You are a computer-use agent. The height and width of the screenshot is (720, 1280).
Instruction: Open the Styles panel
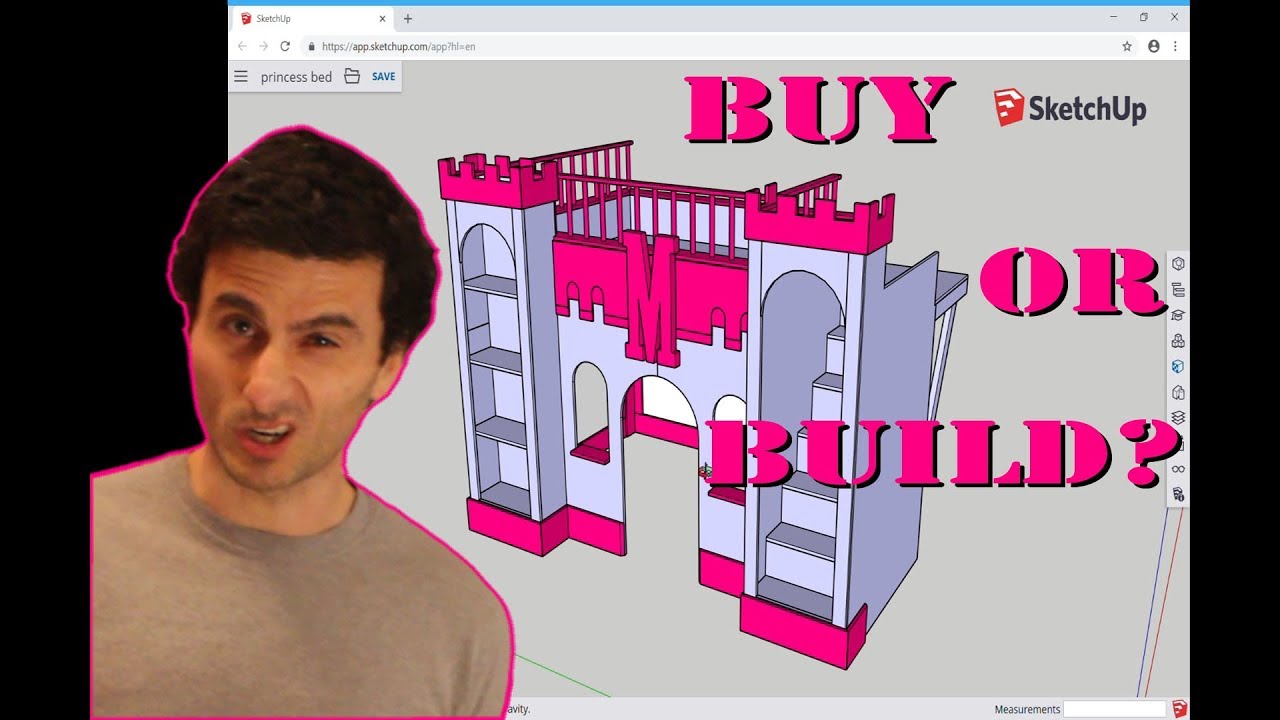coord(1178,392)
